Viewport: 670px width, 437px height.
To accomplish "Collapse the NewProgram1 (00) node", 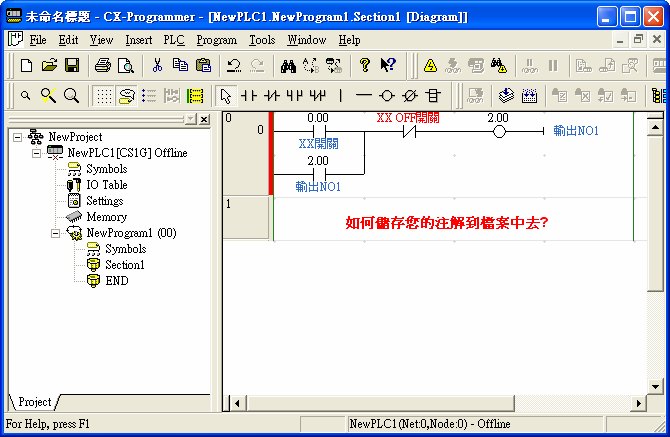I will click(55, 233).
